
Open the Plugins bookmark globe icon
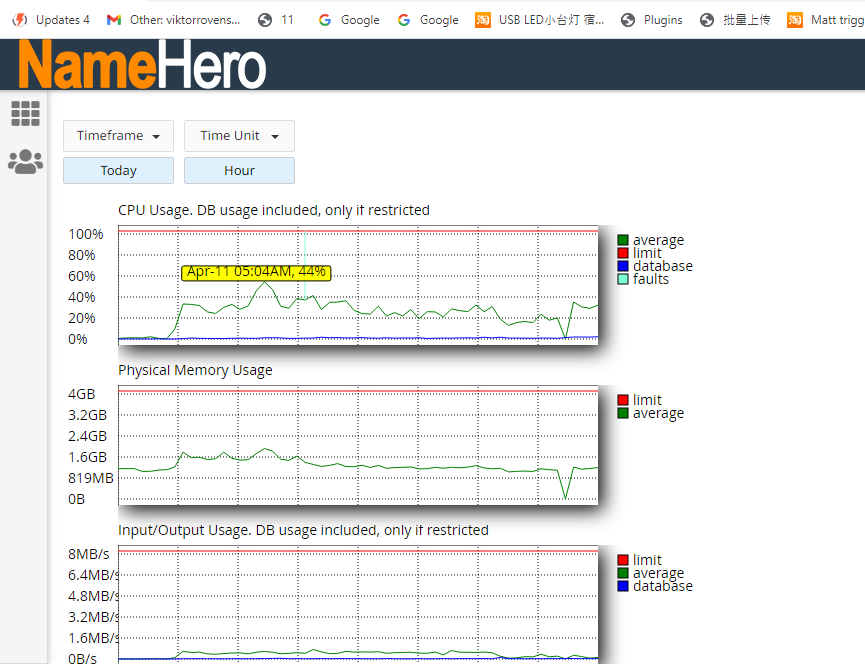(x=627, y=20)
